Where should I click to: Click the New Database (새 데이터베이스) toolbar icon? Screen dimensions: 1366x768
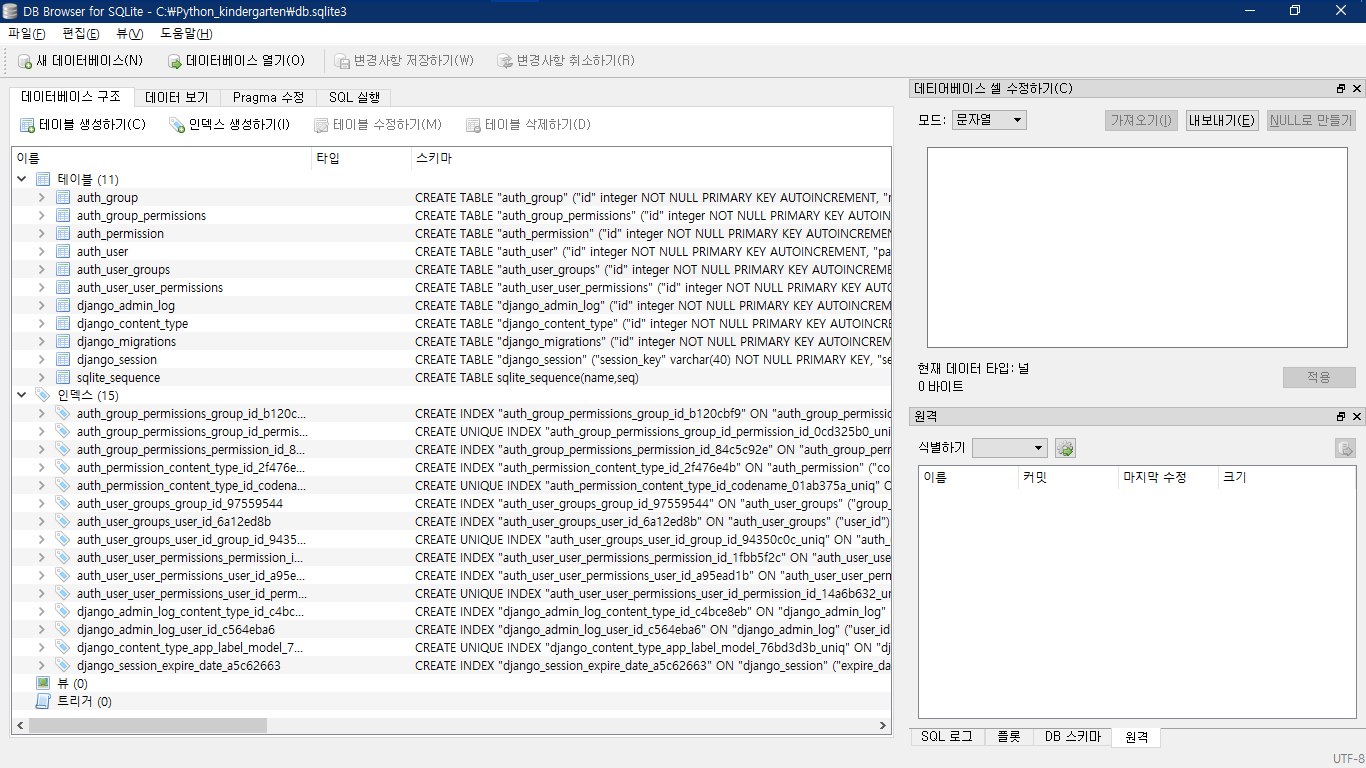25,61
